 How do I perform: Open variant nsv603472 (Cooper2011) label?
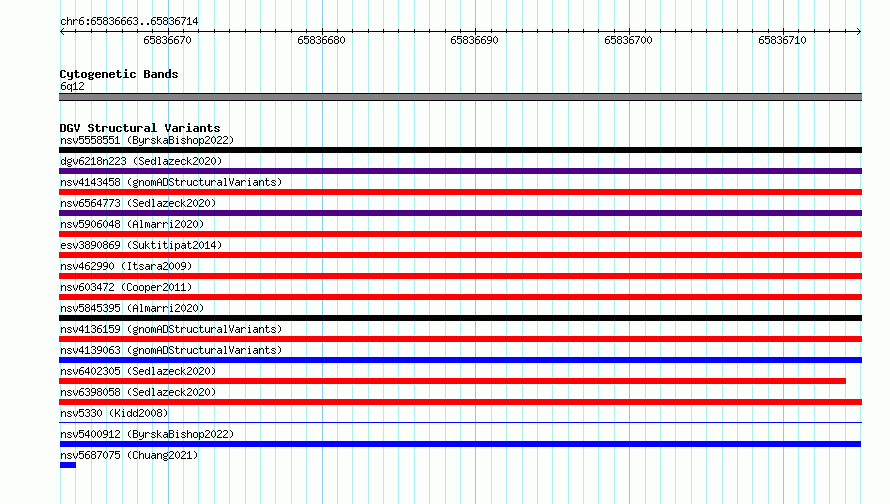click(x=126, y=287)
